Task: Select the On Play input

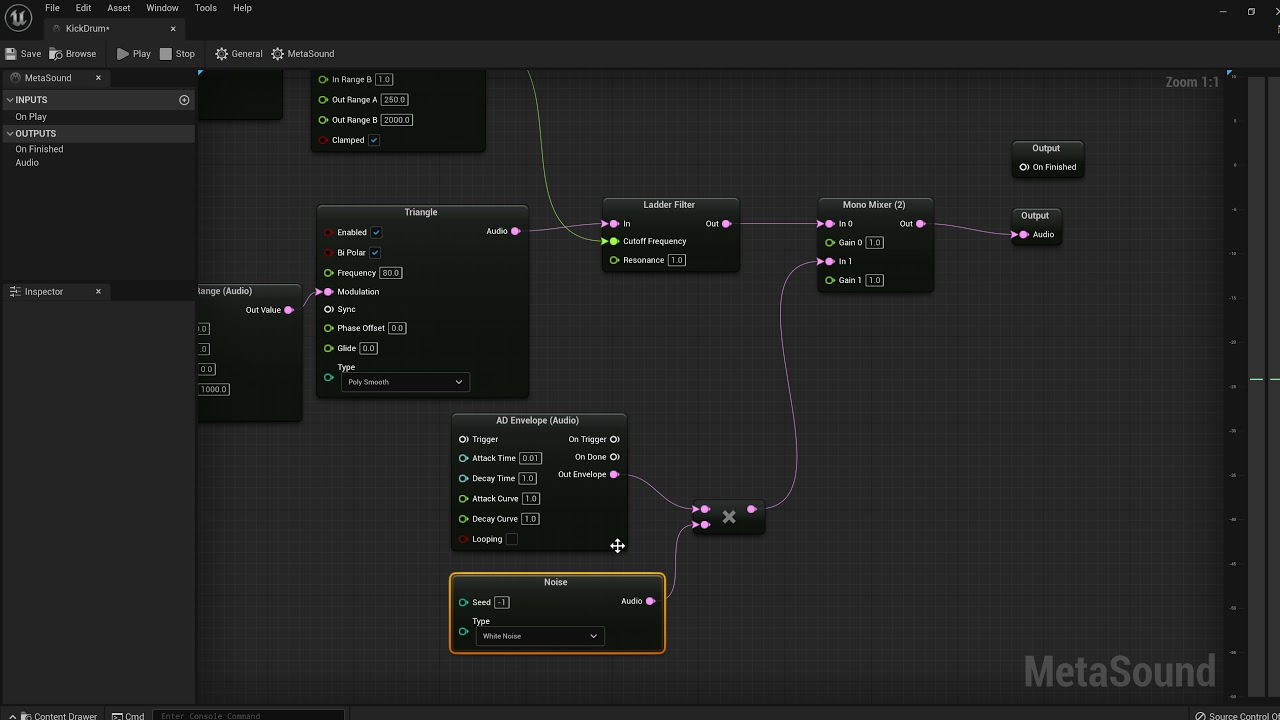Action: pos(31,117)
